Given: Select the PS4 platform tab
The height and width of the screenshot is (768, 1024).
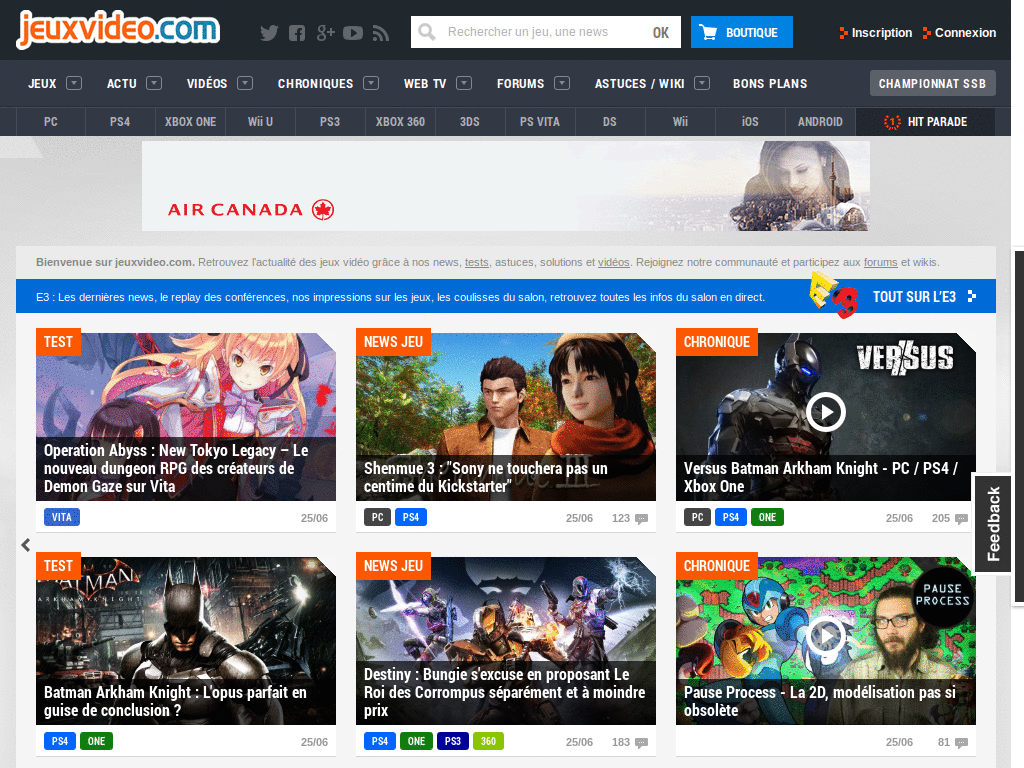Looking at the screenshot, I should pos(120,121).
